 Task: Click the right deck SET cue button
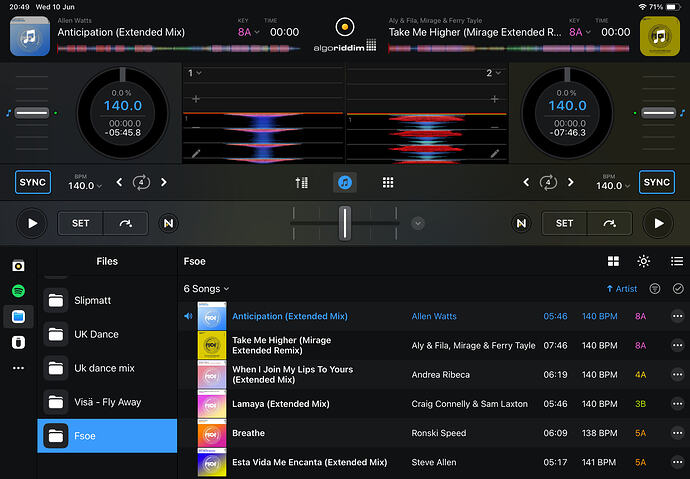[564, 223]
